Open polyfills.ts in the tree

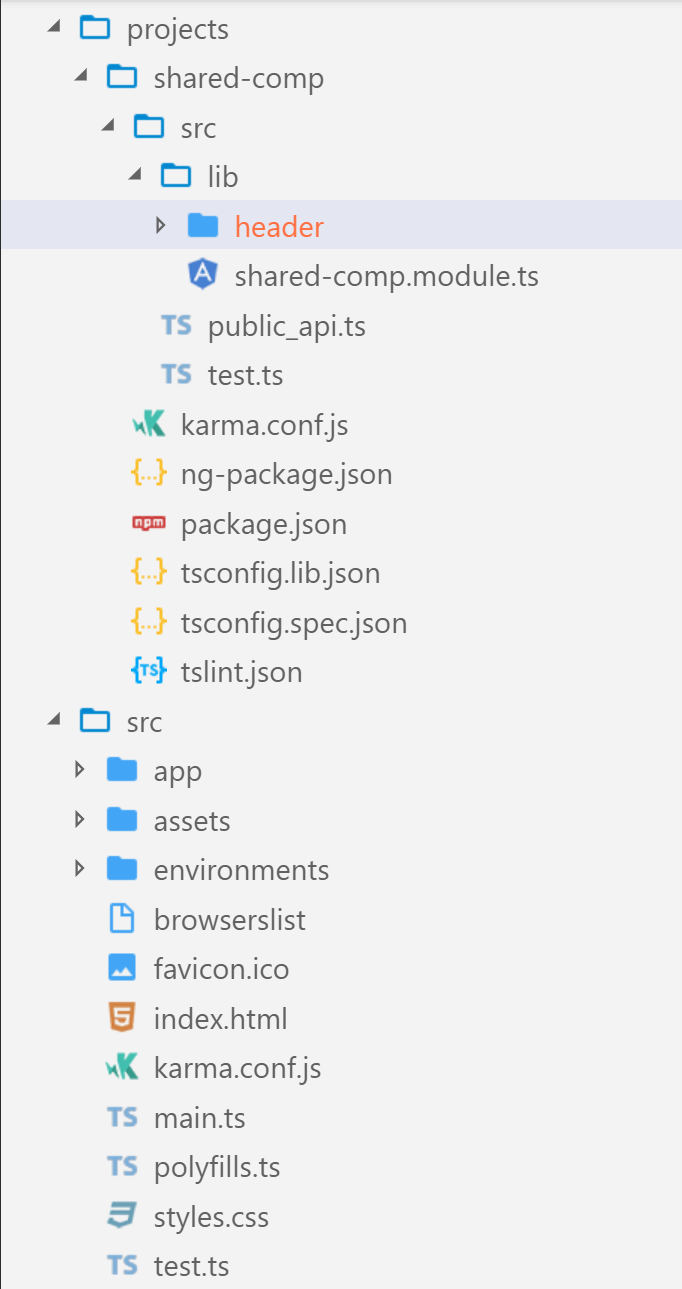point(217,1167)
